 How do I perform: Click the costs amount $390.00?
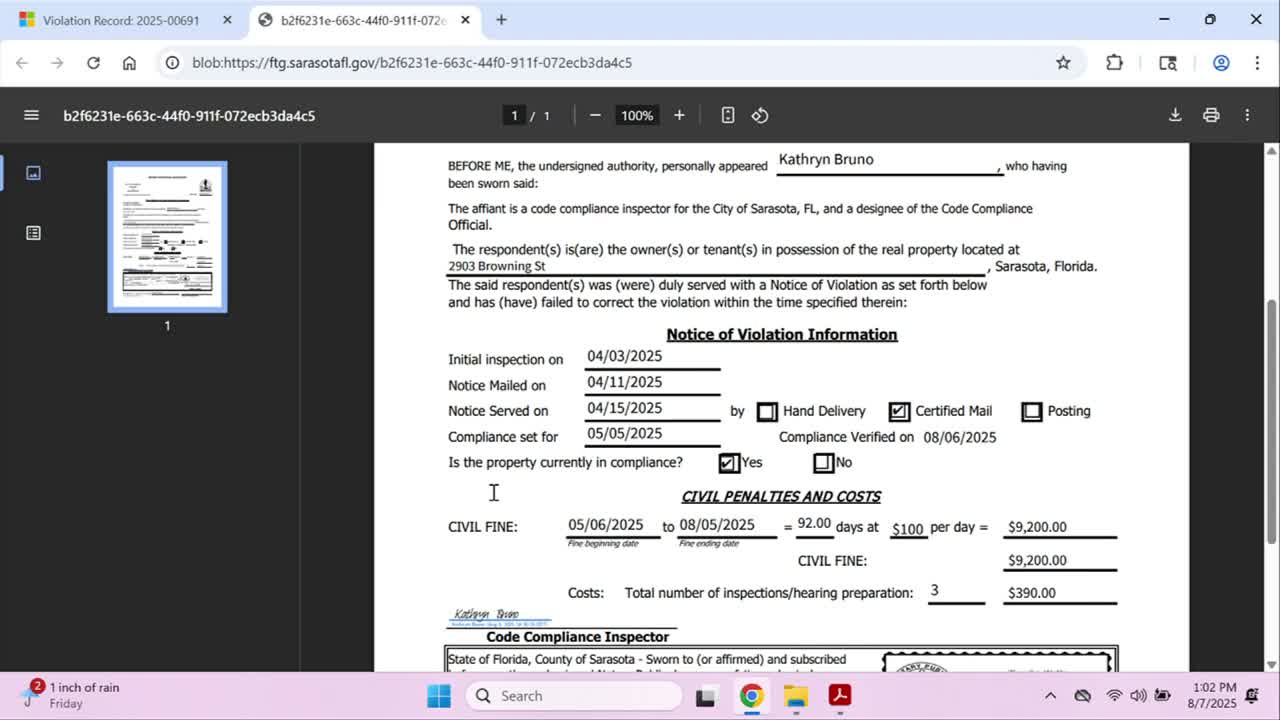pos(1032,593)
